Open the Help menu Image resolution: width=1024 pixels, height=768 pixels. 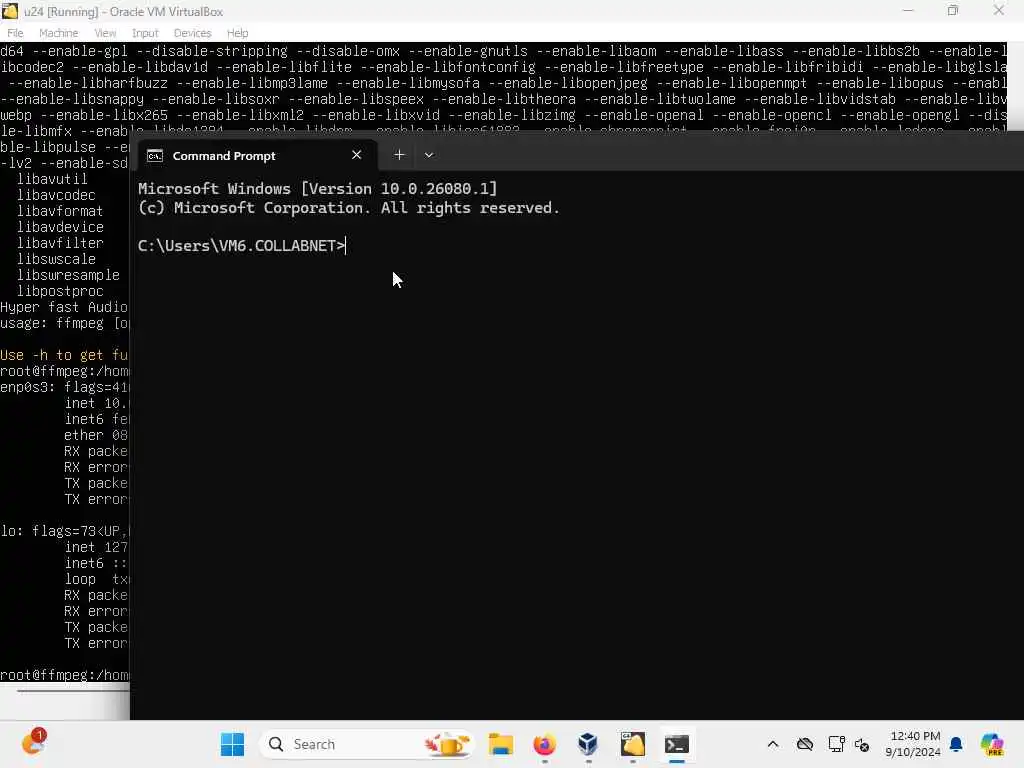pyautogui.click(x=238, y=33)
